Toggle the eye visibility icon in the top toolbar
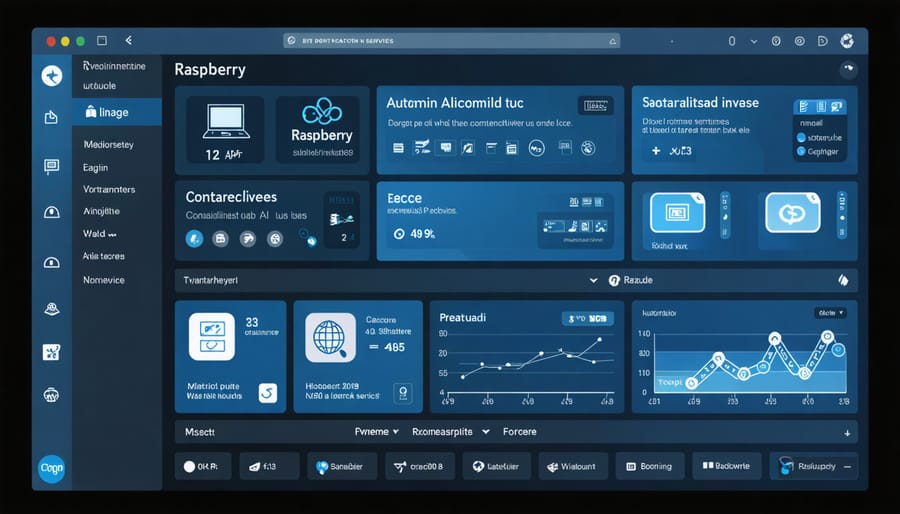 pyautogui.click(x=799, y=41)
